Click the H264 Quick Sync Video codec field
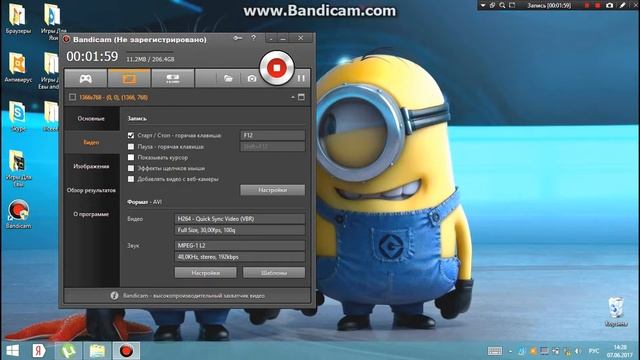 tap(240, 219)
